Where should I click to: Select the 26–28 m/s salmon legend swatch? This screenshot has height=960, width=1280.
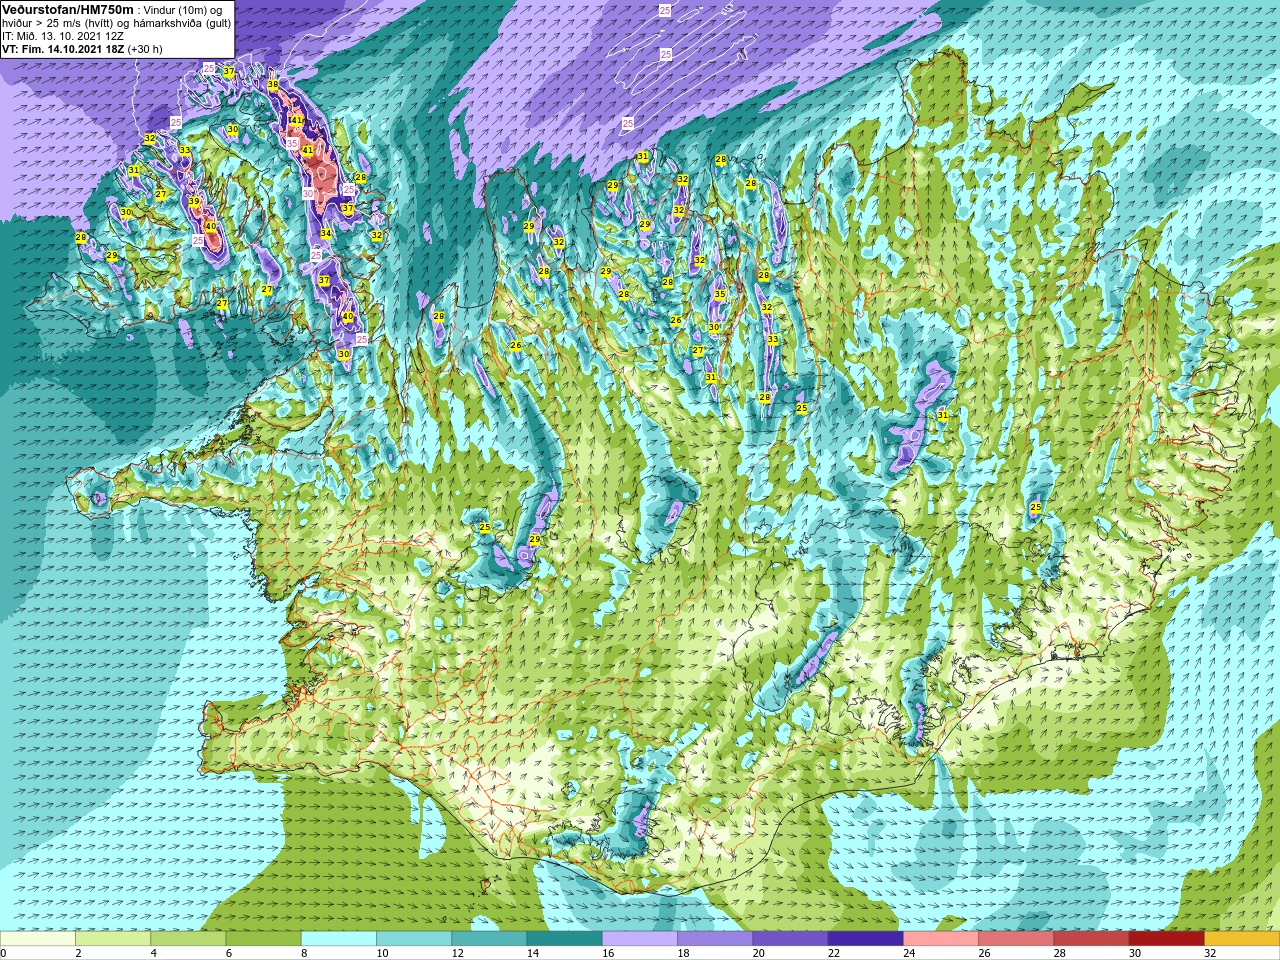(x=1016, y=939)
